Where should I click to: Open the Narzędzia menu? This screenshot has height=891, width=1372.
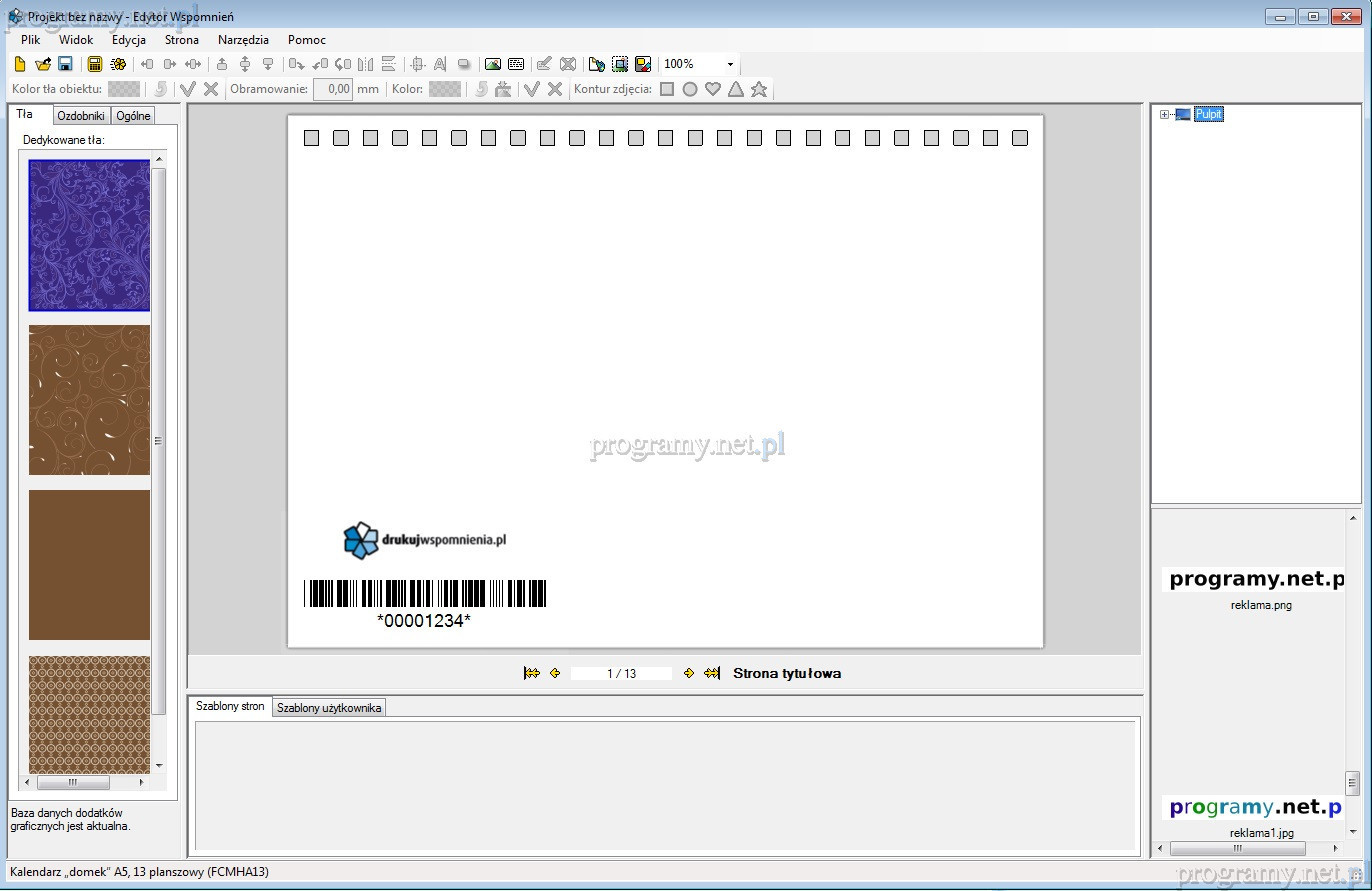click(x=243, y=40)
